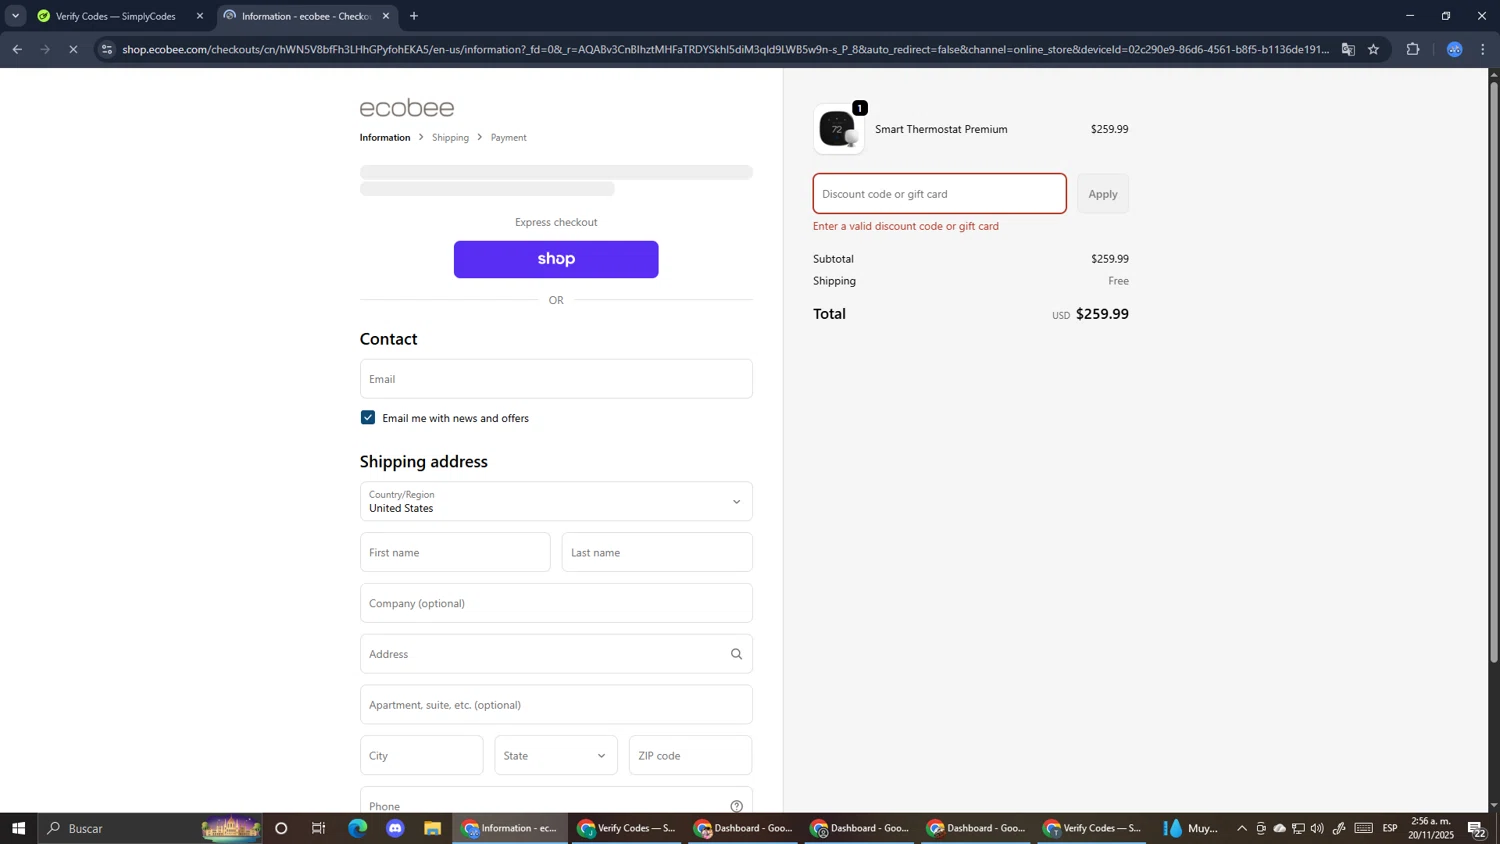
Task: Toggle Email me with news and offers
Action: pos(368,418)
